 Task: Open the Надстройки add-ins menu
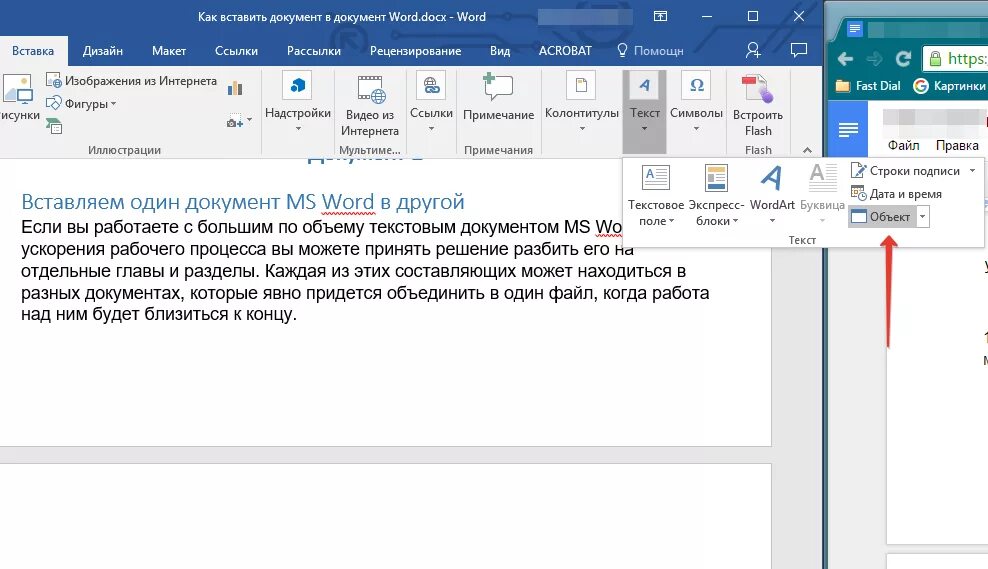pyautogui.click(x=297, y=102)
